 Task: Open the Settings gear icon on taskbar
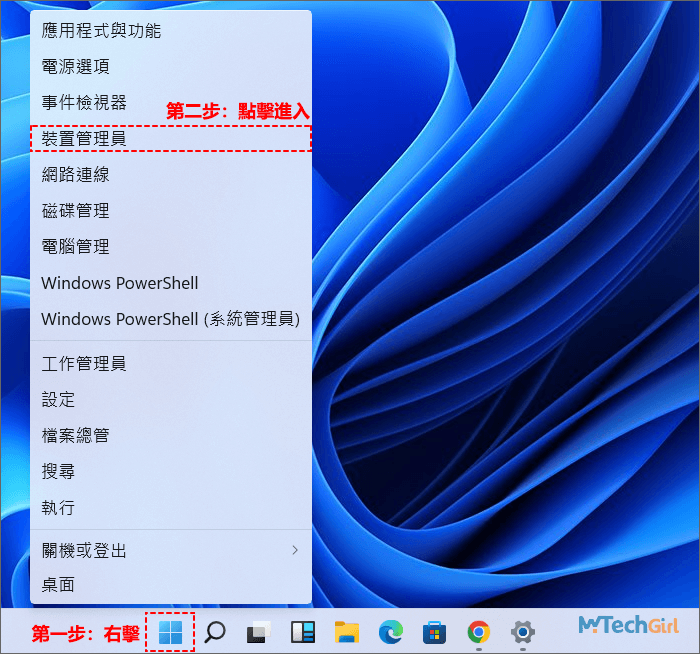(522, 631)
